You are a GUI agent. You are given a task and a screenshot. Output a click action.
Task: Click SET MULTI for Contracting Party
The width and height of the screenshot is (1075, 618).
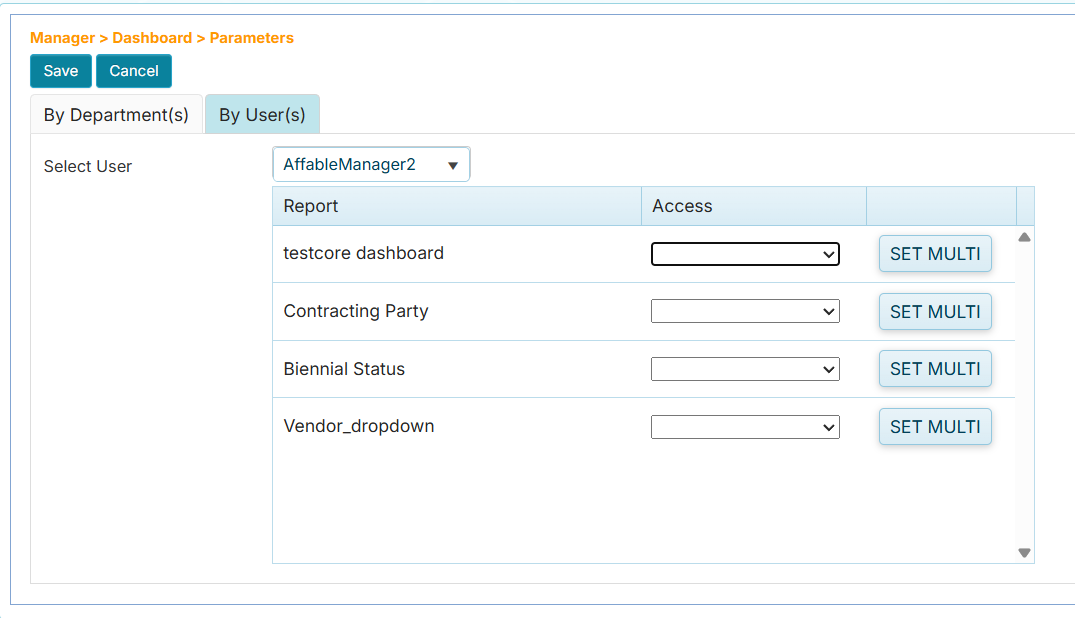coord(934,311)
